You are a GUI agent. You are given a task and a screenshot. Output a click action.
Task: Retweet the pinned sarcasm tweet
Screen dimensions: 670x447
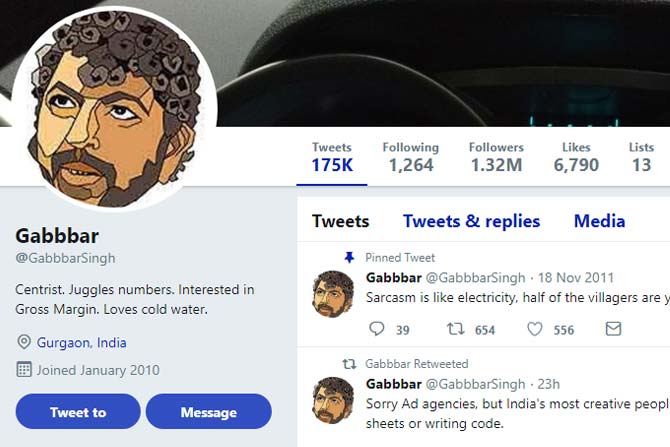click(455, 329)
